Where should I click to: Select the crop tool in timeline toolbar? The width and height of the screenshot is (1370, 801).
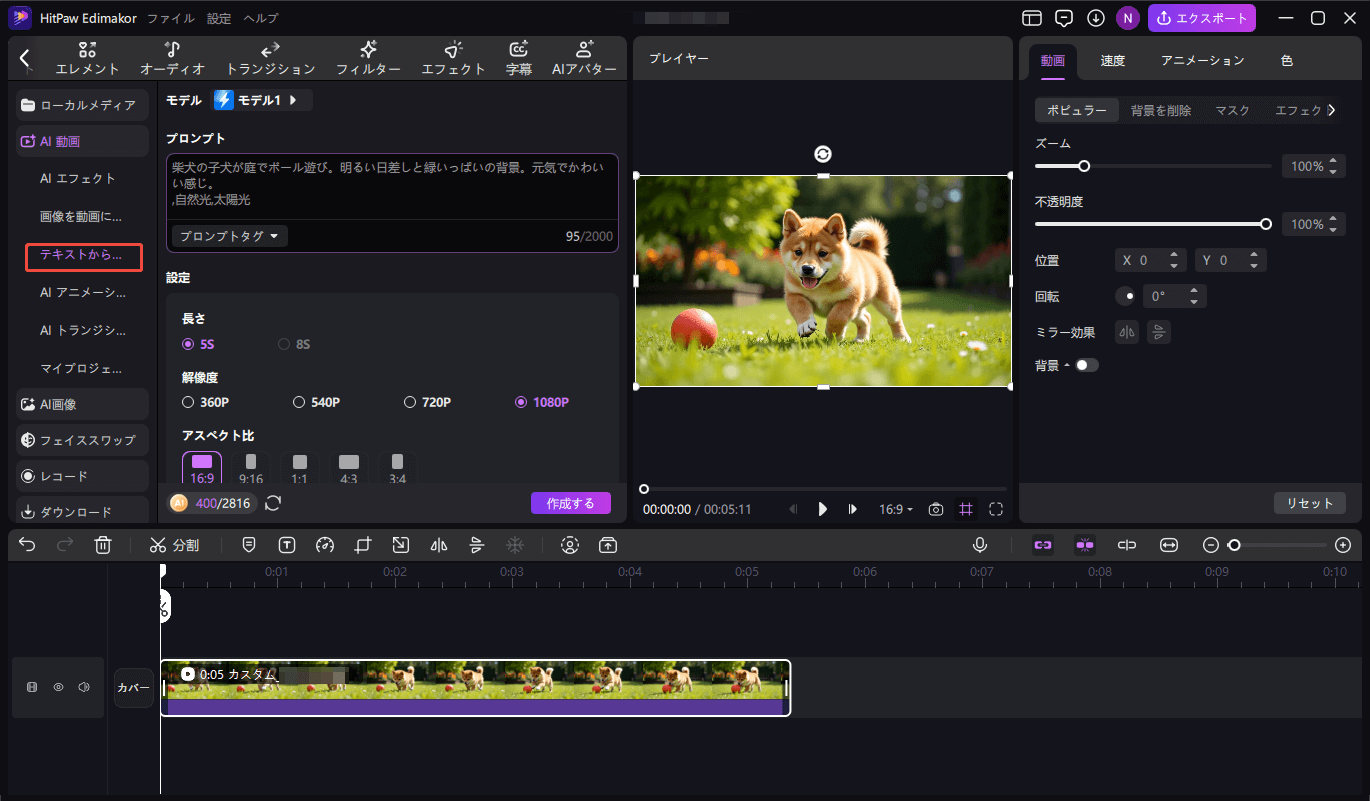362,545
